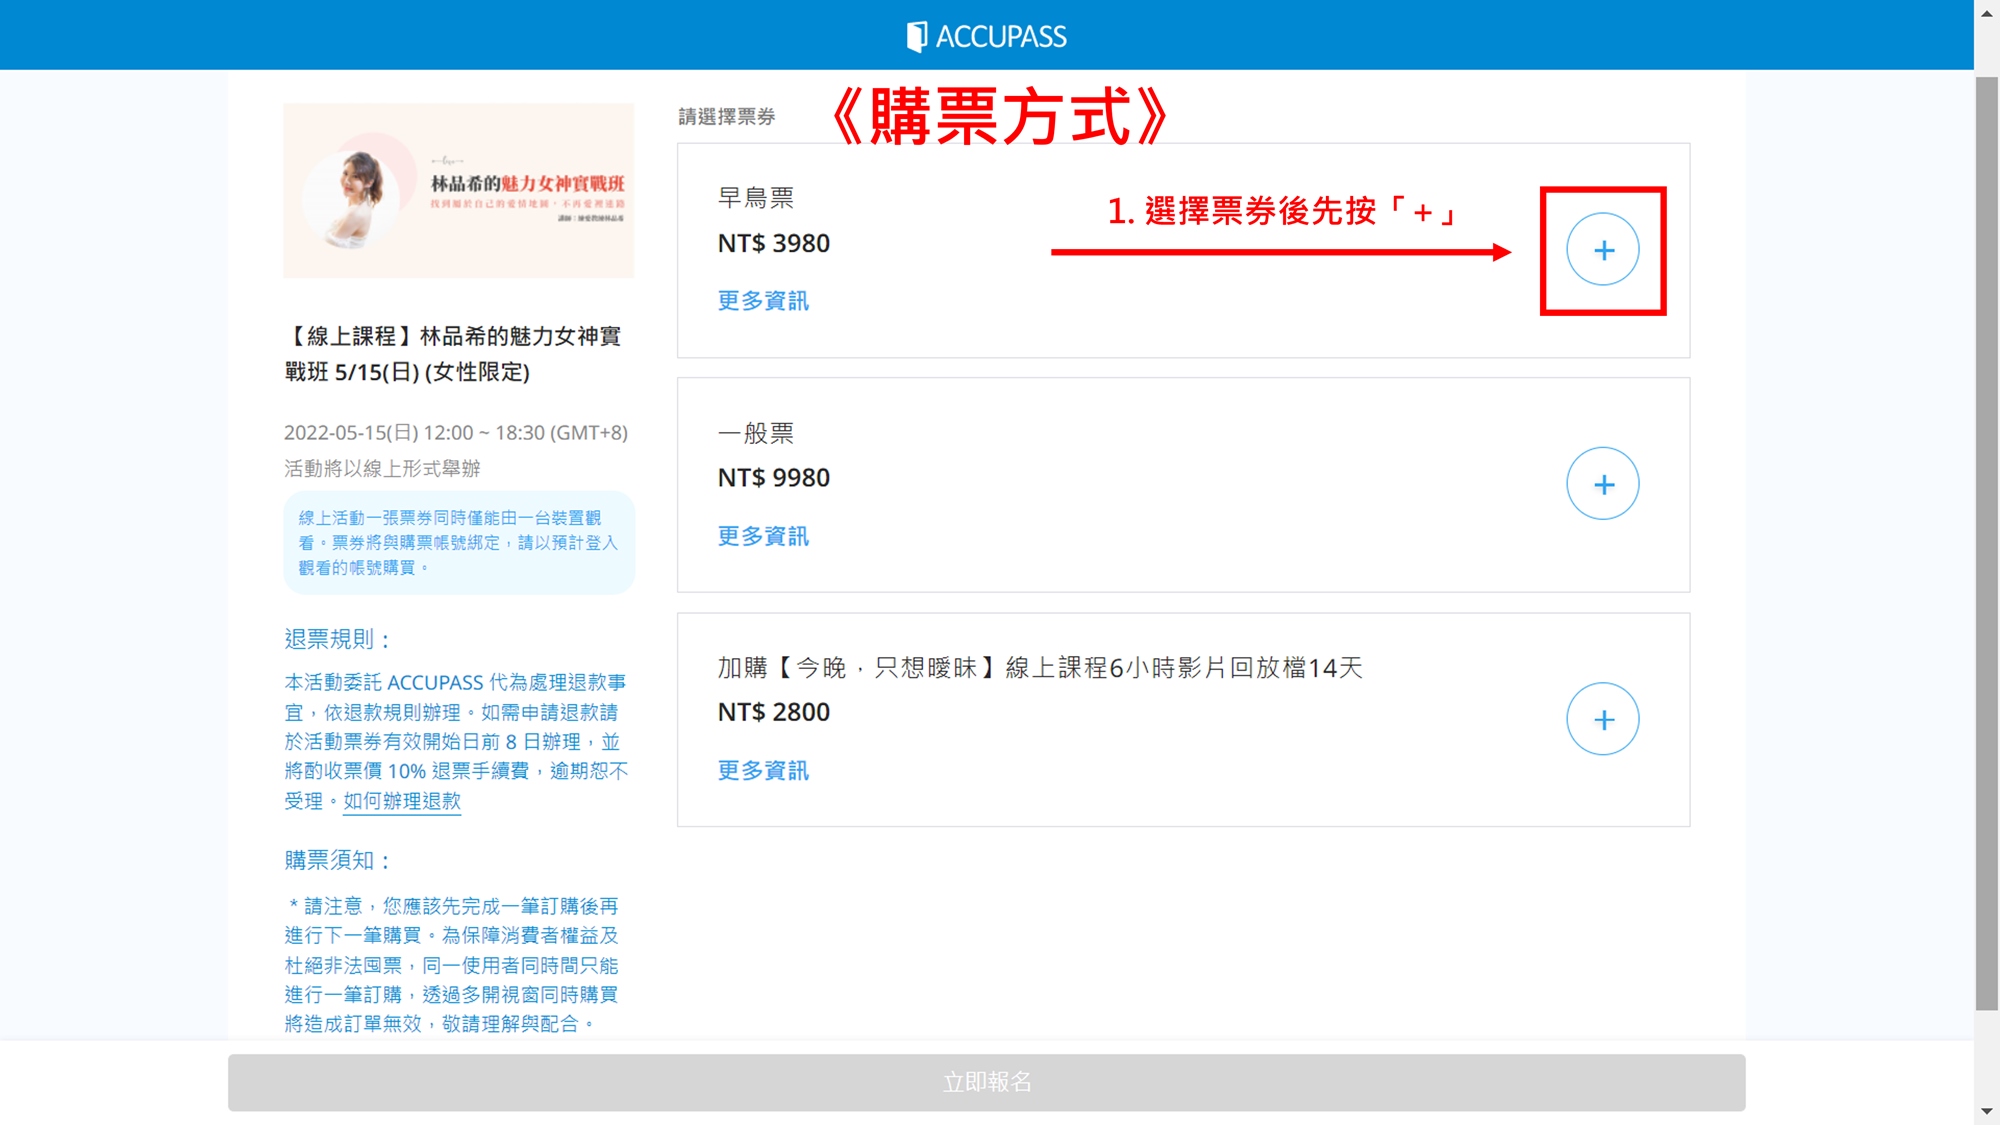The height and width of the screenshot is (1125, 2000).
Task: Click the course banner thumbnail image
Action: coord(458,190)
